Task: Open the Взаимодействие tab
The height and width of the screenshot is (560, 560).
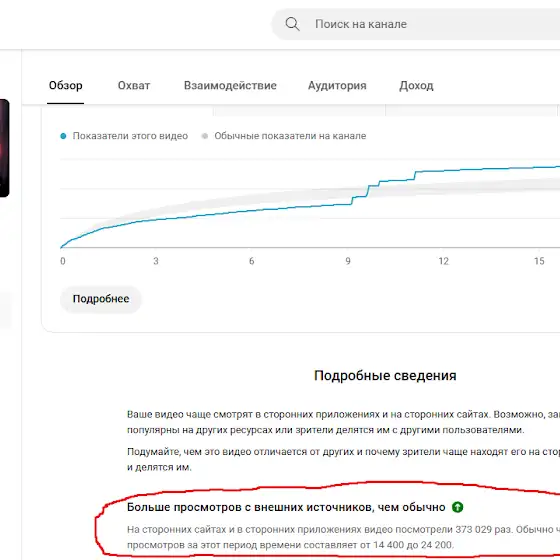Action: [x=230, y=86]
